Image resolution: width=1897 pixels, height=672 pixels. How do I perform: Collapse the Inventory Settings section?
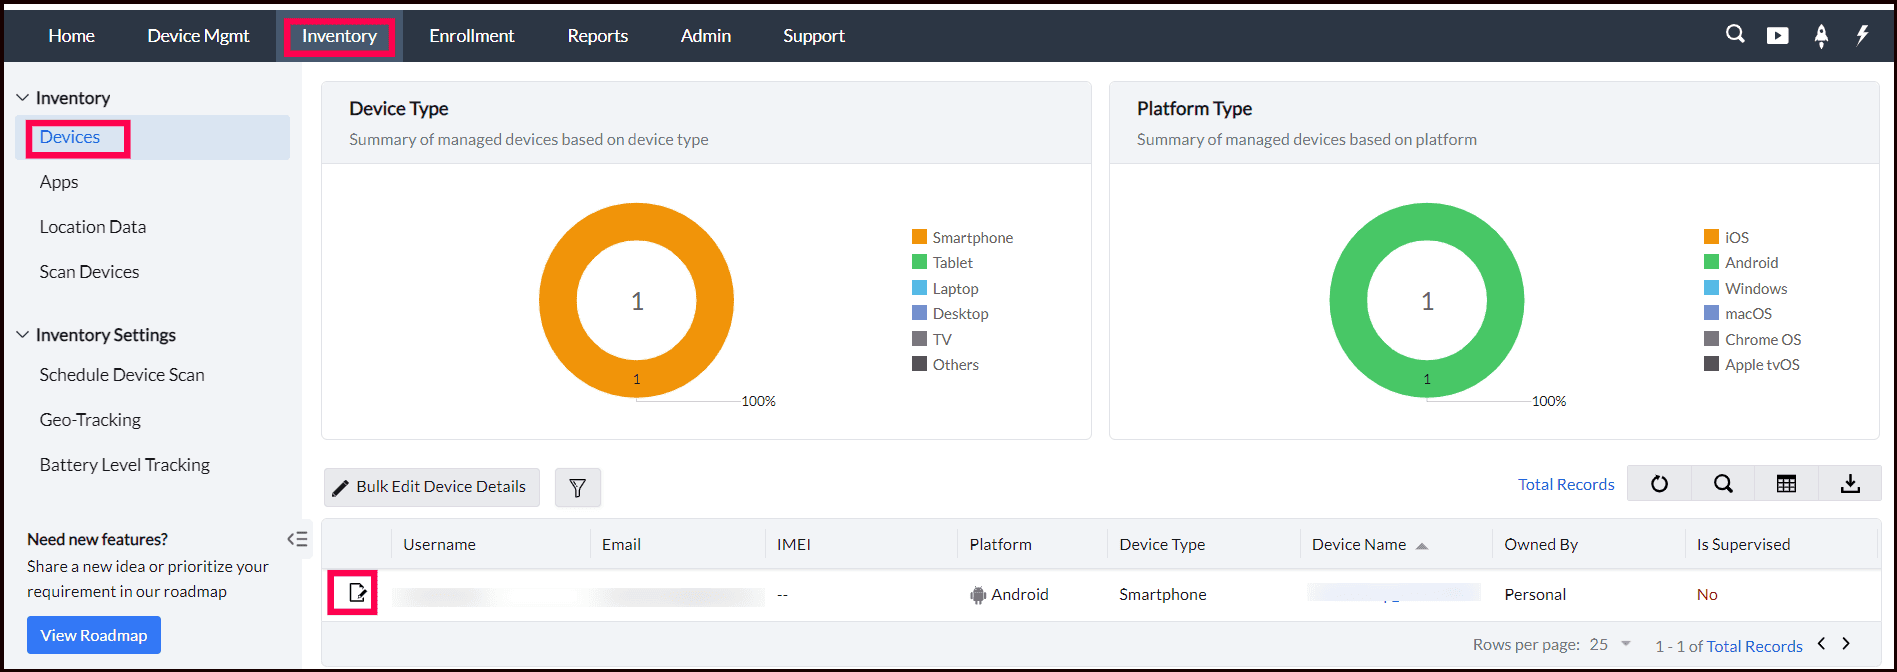pyautogui.click(x=23, y=335)
